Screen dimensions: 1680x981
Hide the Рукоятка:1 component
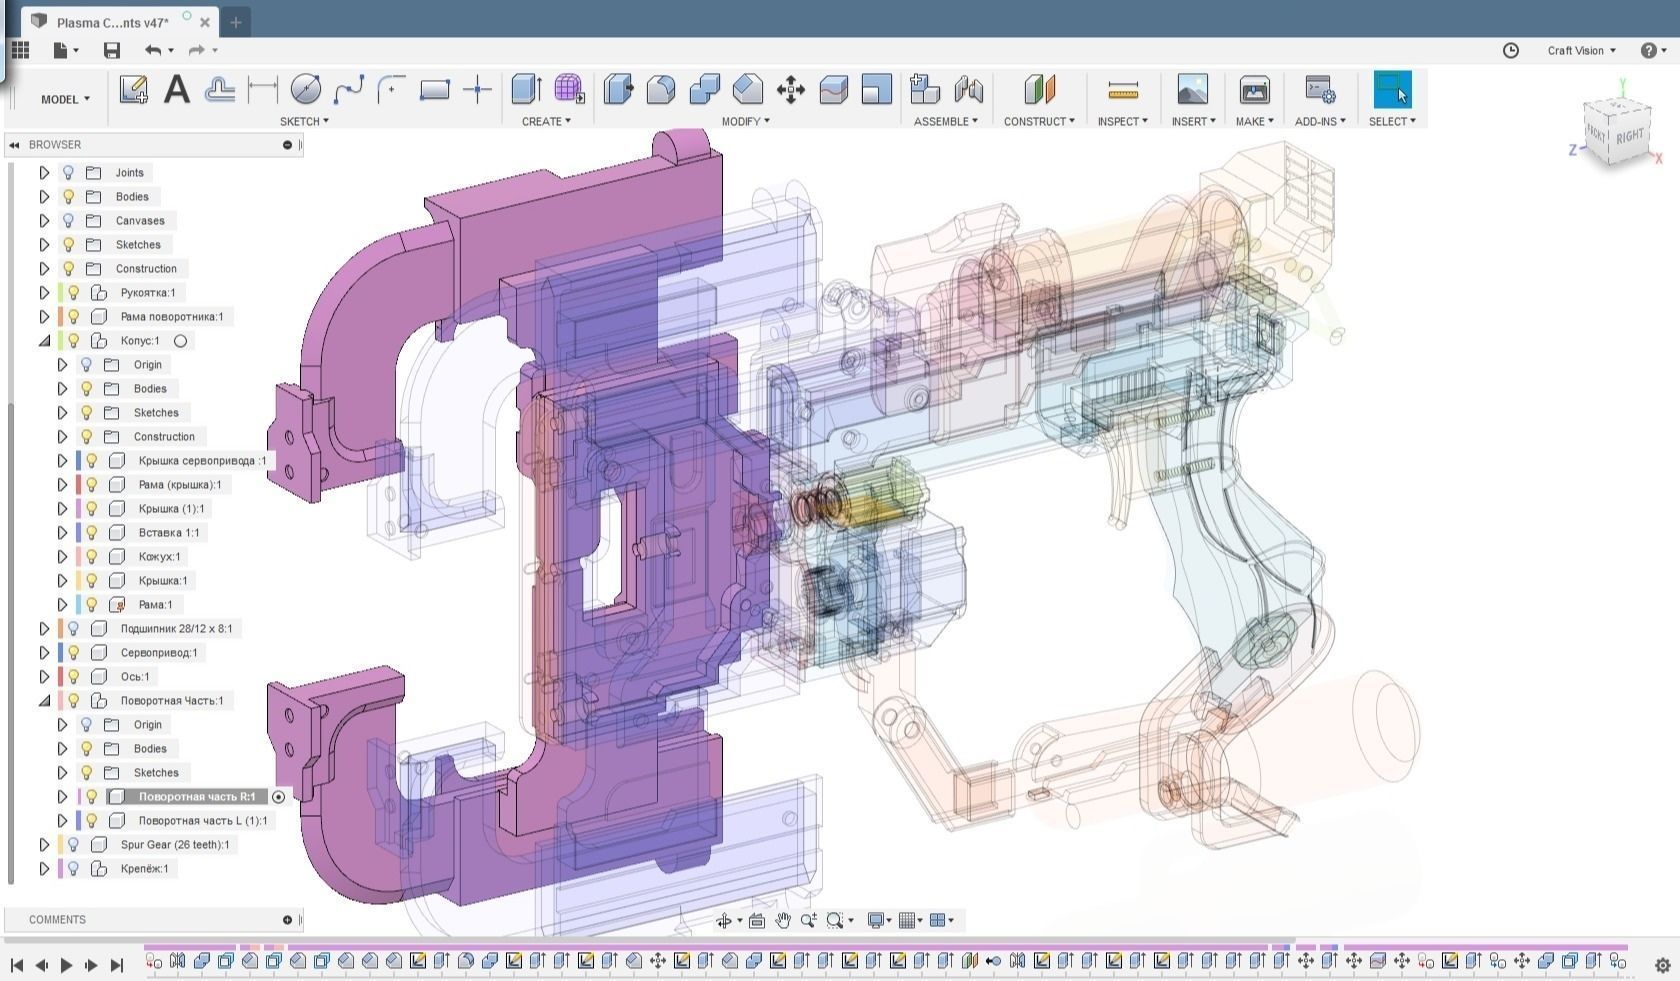(x=73, y=292)
